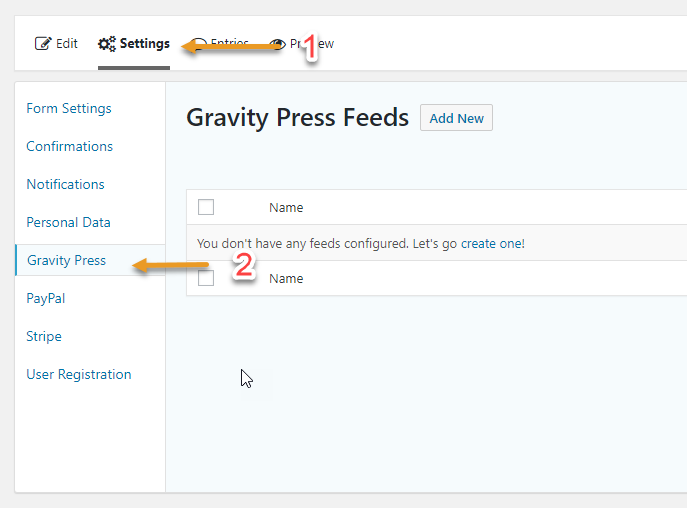This screenshot has width=687, height=508.
Task: Click the Name column header
Action: tap(286, 207)
